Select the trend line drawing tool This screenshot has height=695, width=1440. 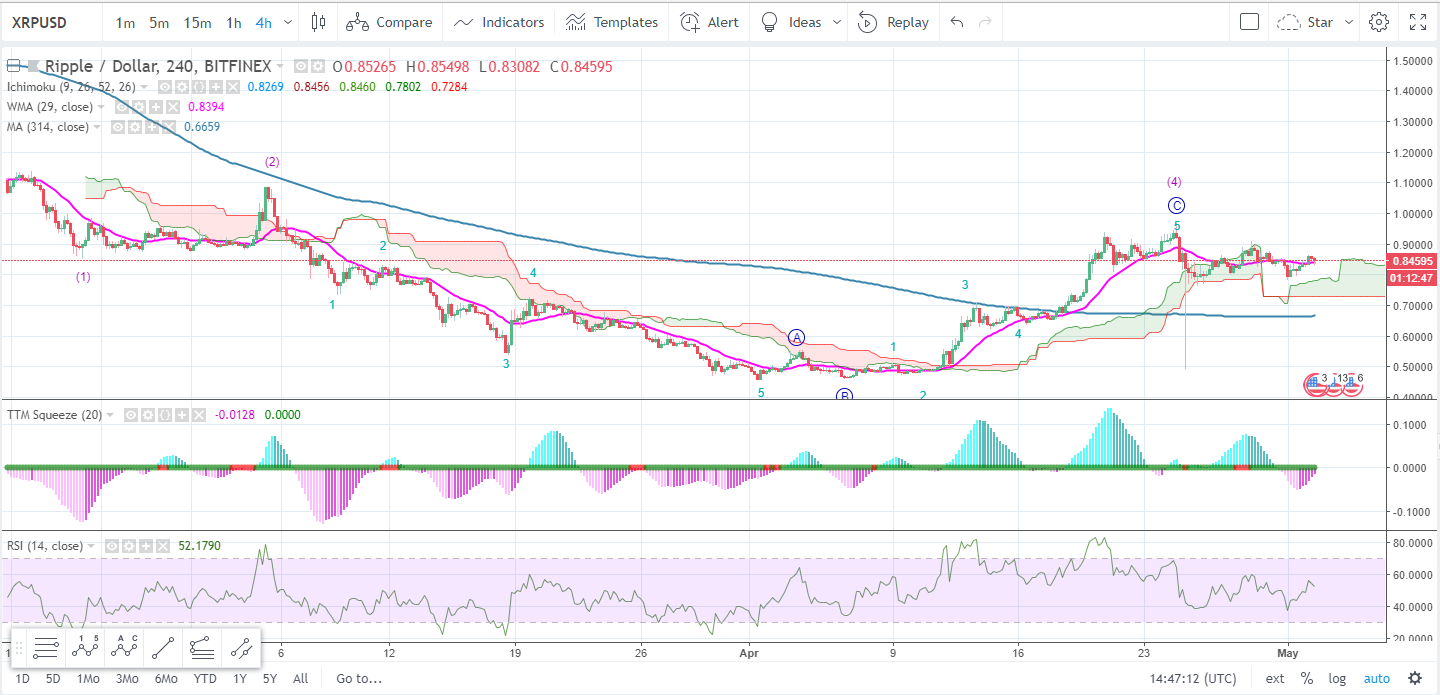tap(163, 648)
